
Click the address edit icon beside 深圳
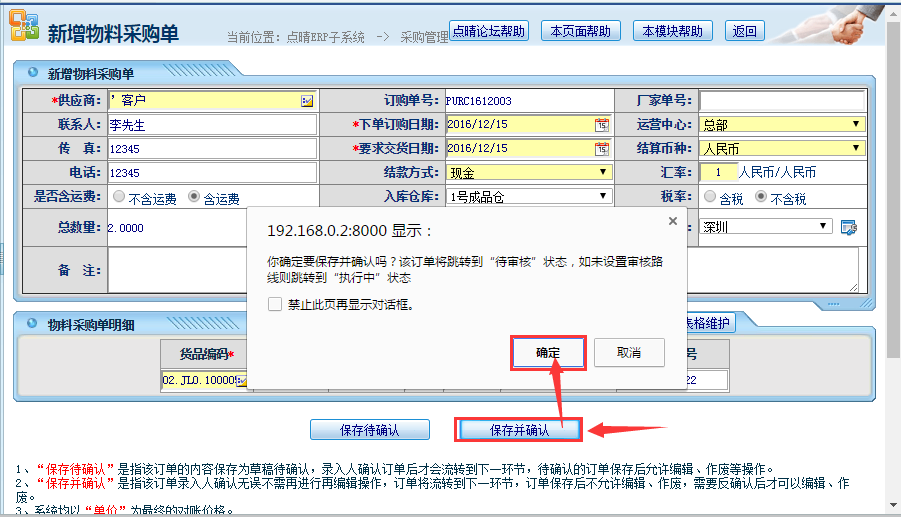pyautogui.click(x=849, y=227)
